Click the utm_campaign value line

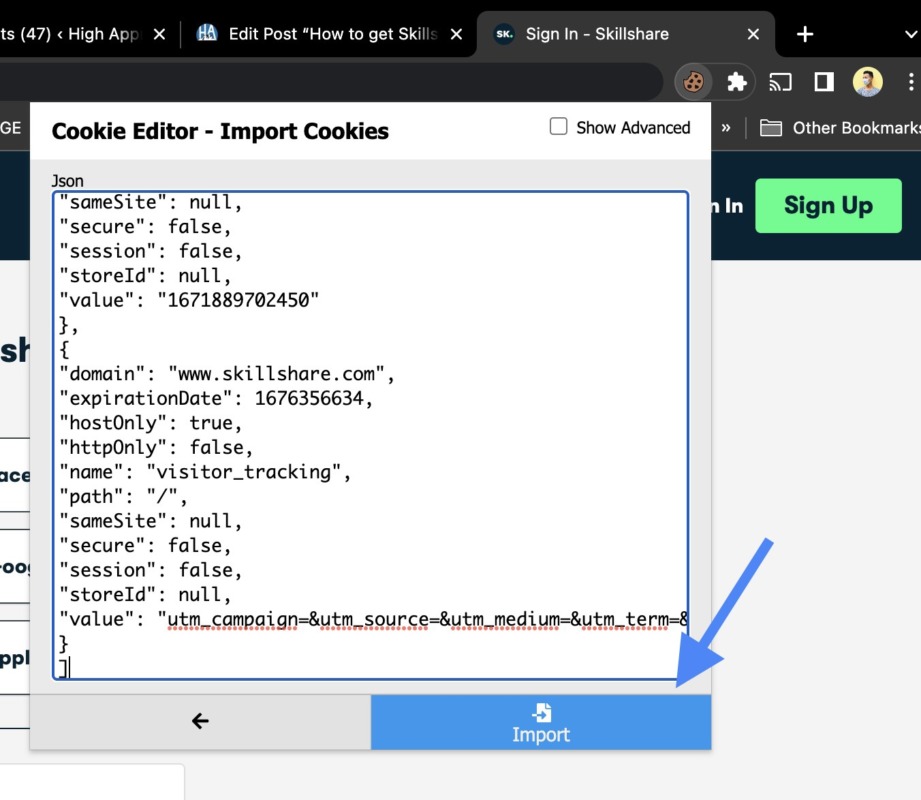374,619
